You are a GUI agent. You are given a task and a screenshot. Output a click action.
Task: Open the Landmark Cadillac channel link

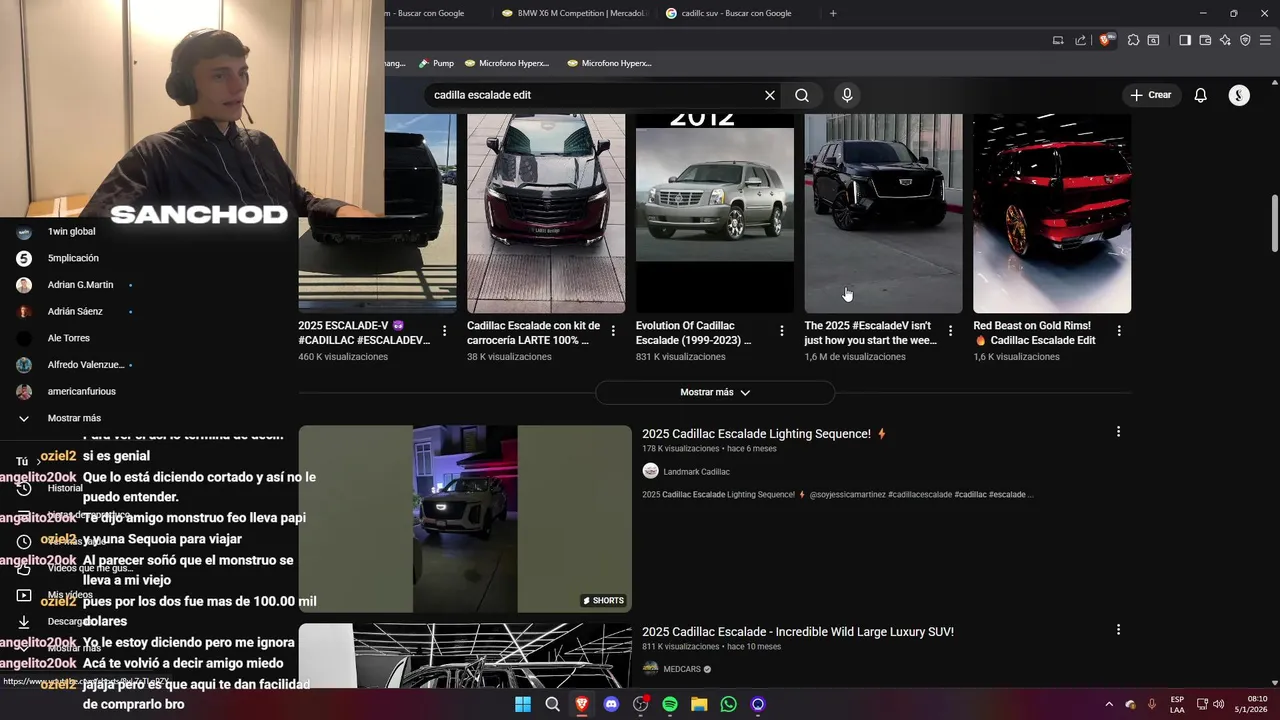(x=696, y=472)
